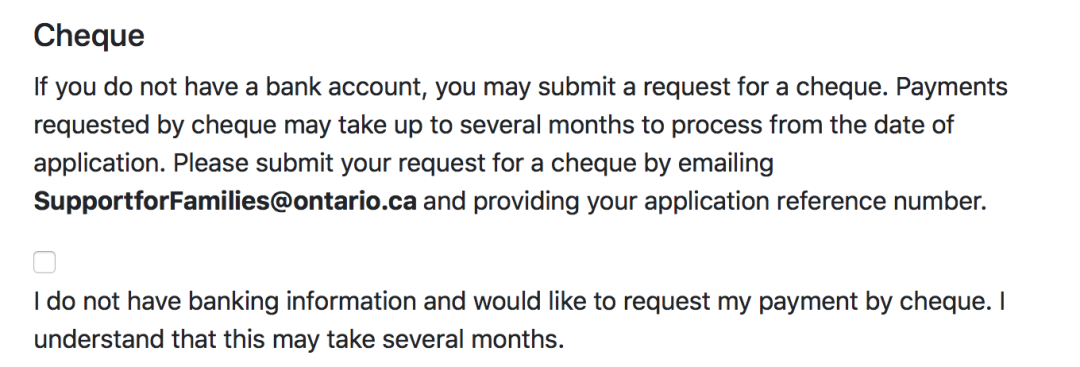The width and height of the screenshot is (1080, 367).
Task: Check the cheque payment request checkbox
Action: click(45, 262)
